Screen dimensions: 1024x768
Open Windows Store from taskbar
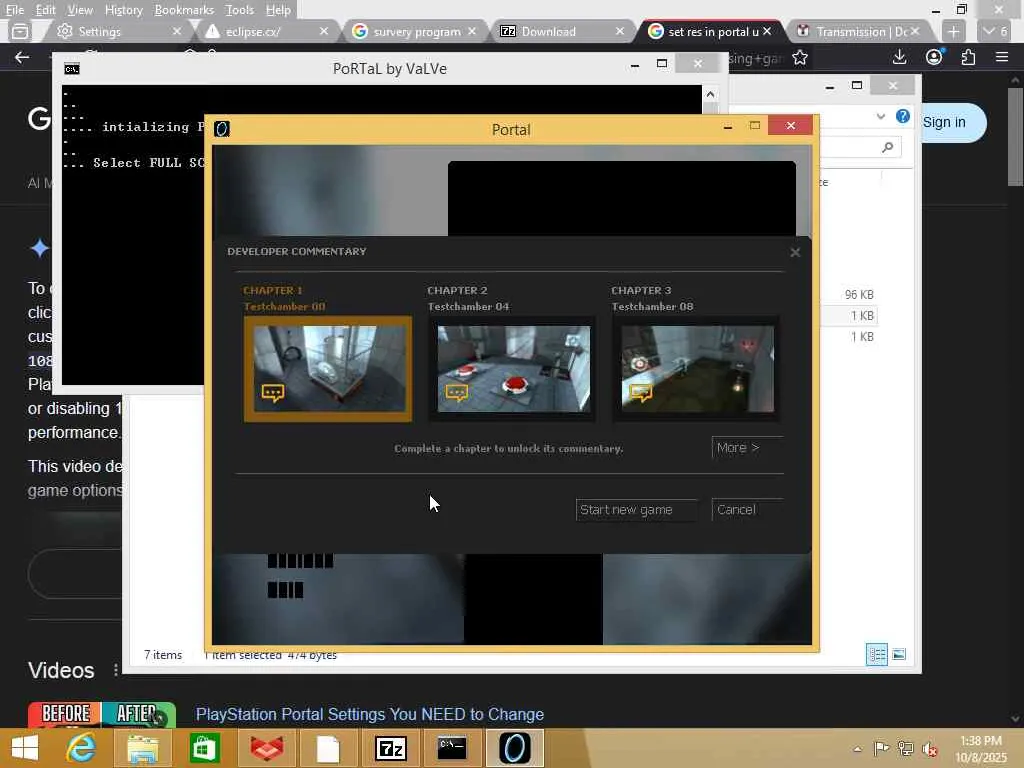click(204, 748)
